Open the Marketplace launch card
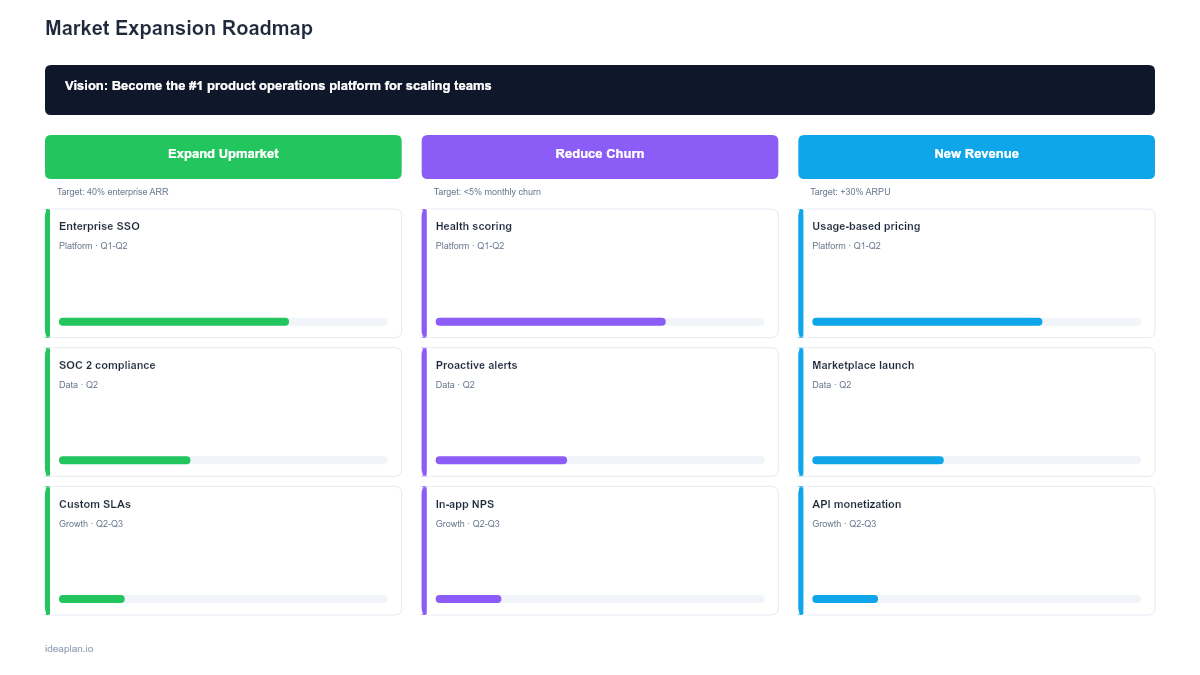 pos(975,411)
